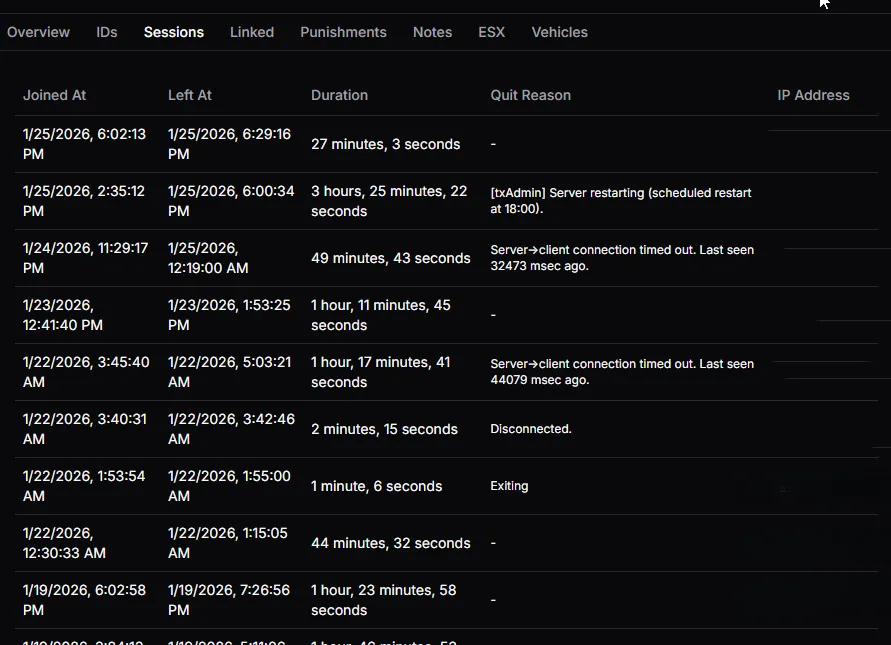Click the IP Address column header
Screen dimensions: 891x645
pyautogui.click(x=813, y=95)
